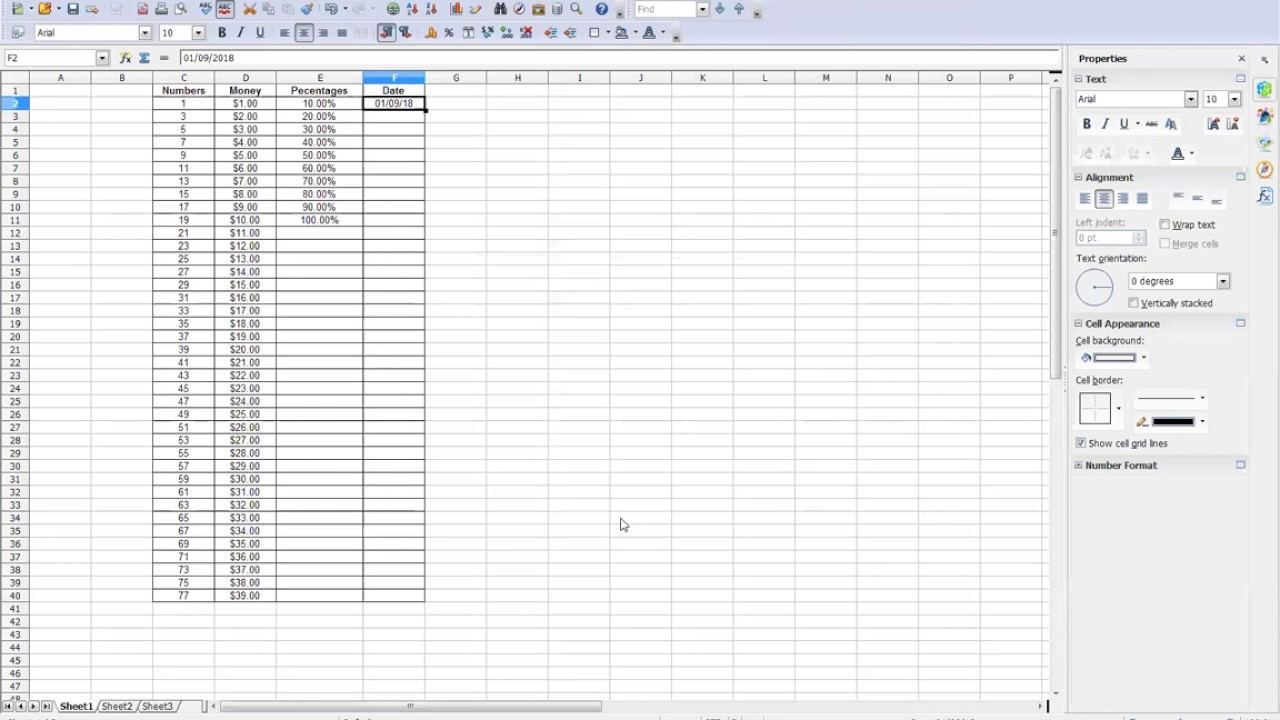Cut selection with the scissors icon
1280x720 pixels.
pyautogui.click(x=250, y=9)
